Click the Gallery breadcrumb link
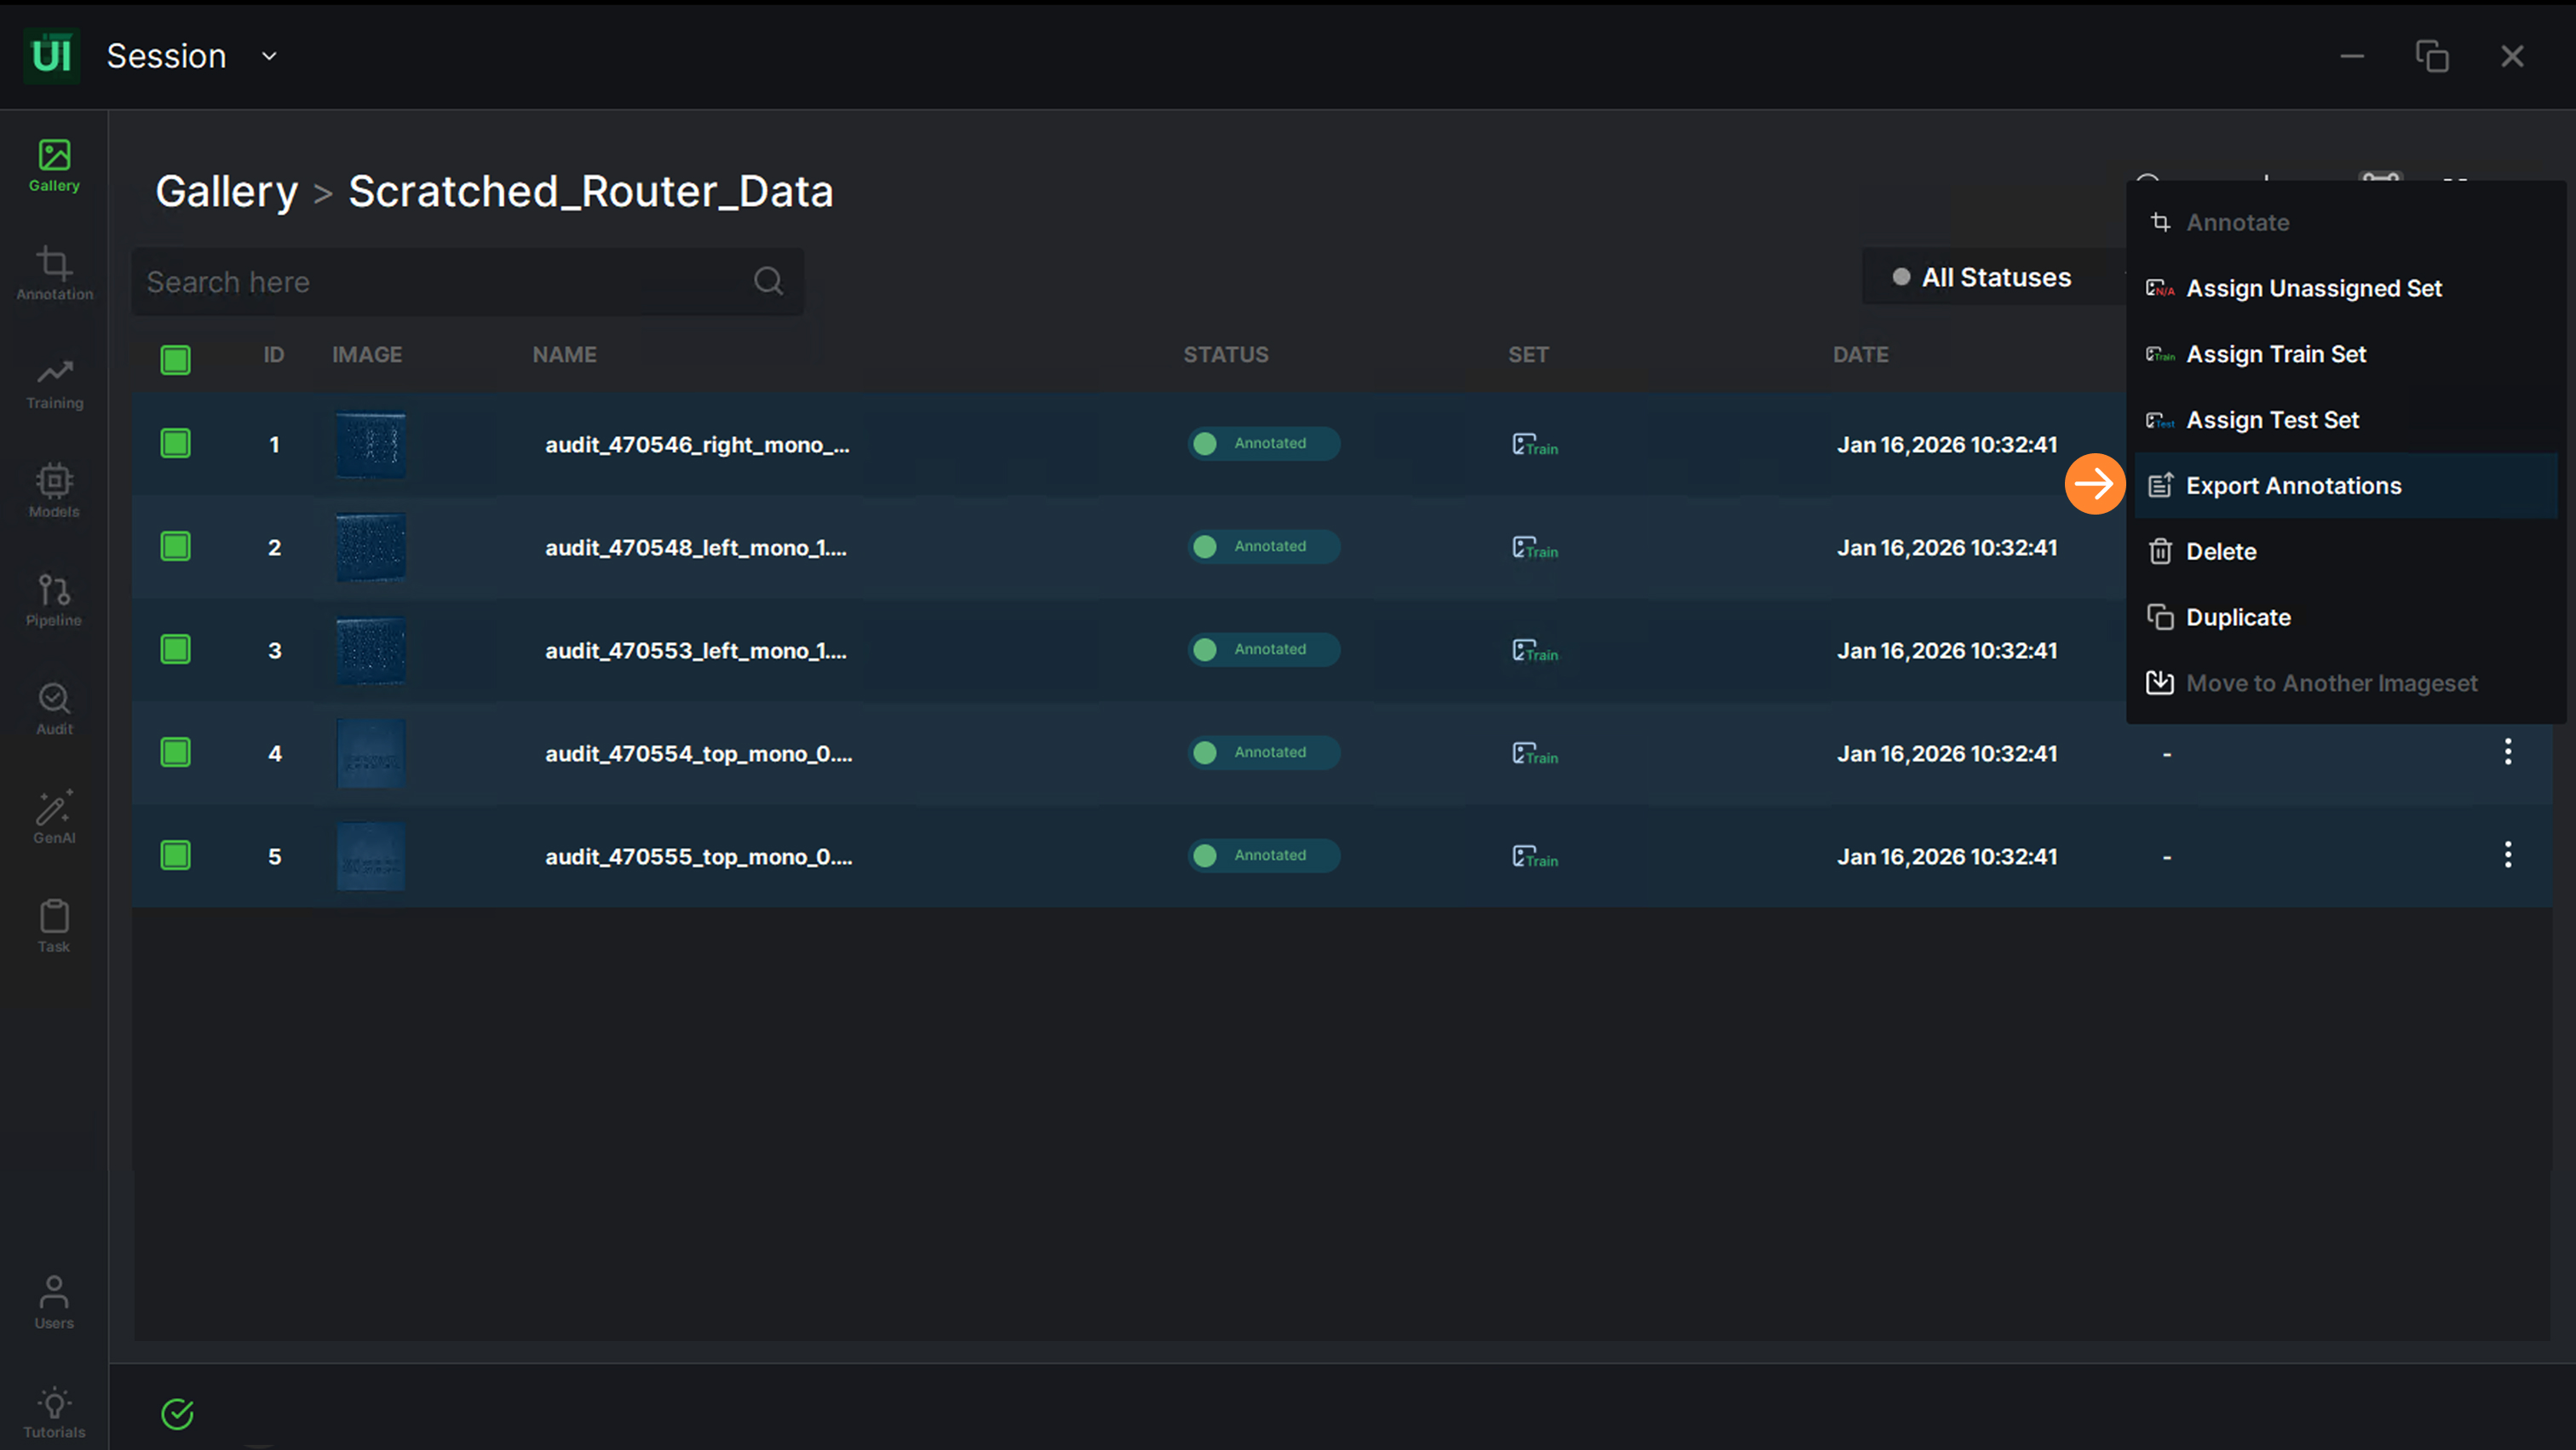 [227, 191]
